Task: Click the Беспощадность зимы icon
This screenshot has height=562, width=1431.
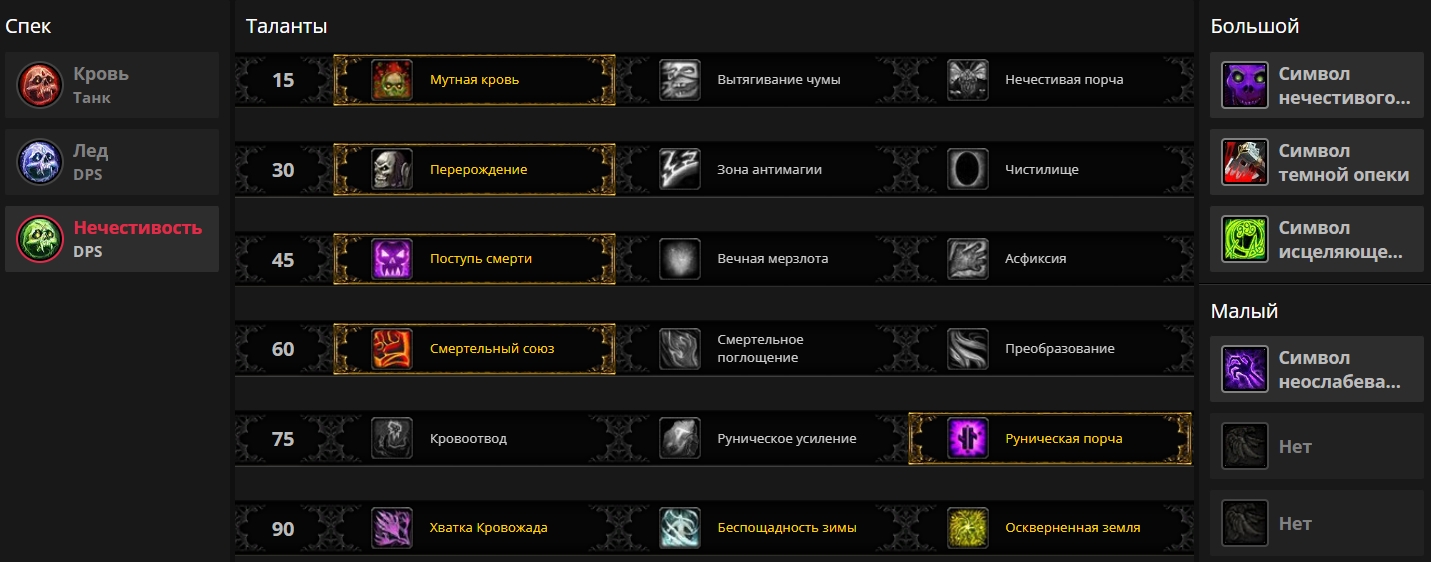Action: coord(680,528)
